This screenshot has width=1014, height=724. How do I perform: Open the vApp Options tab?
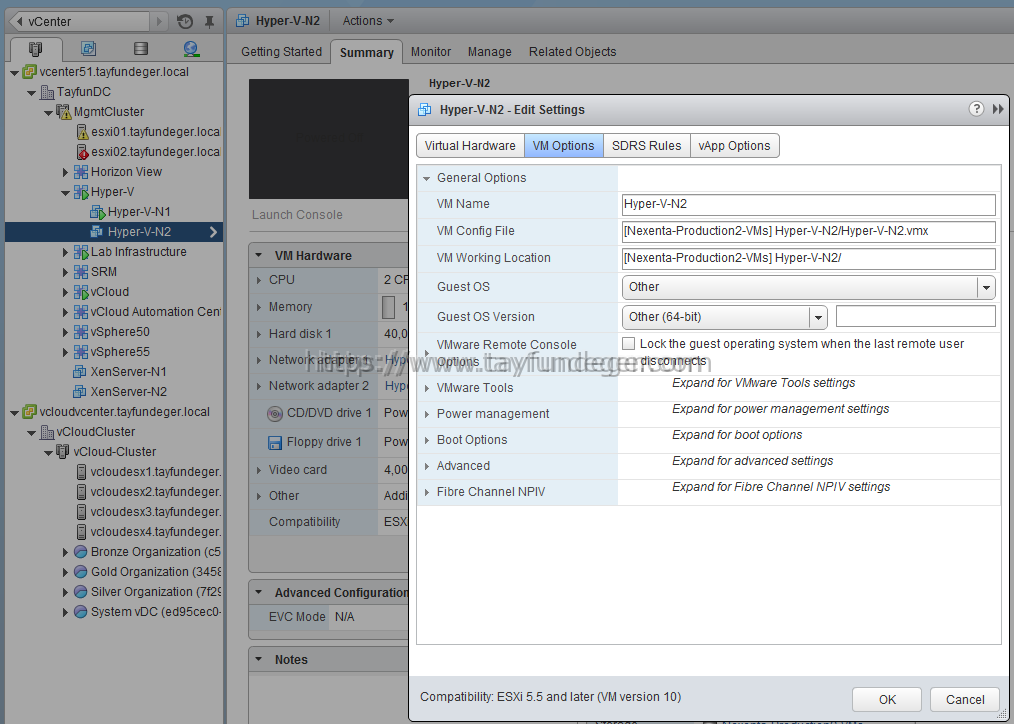coord(735,145)
